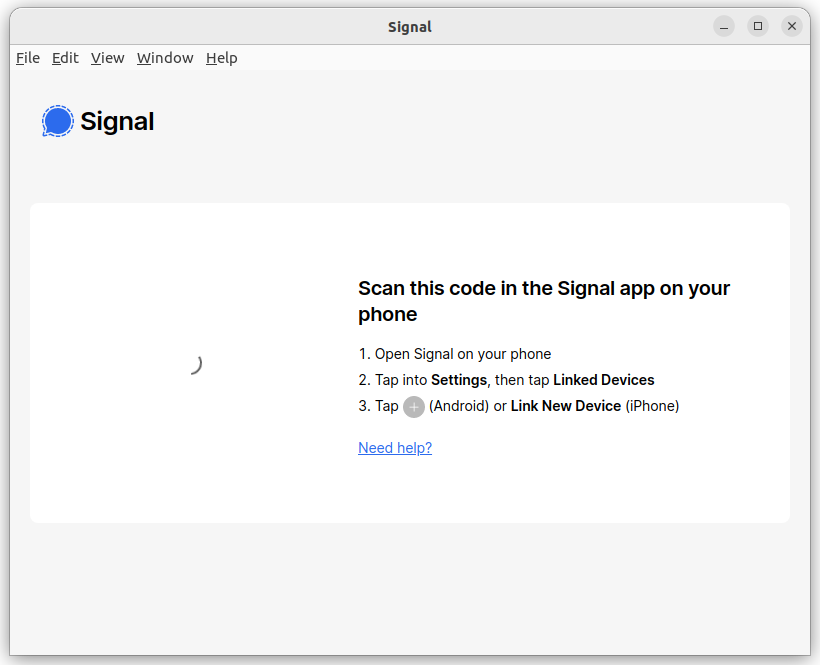Screen dimensions: 820x665
Task: Click the gray plus icon in step 3
Action: coord(413,406)
